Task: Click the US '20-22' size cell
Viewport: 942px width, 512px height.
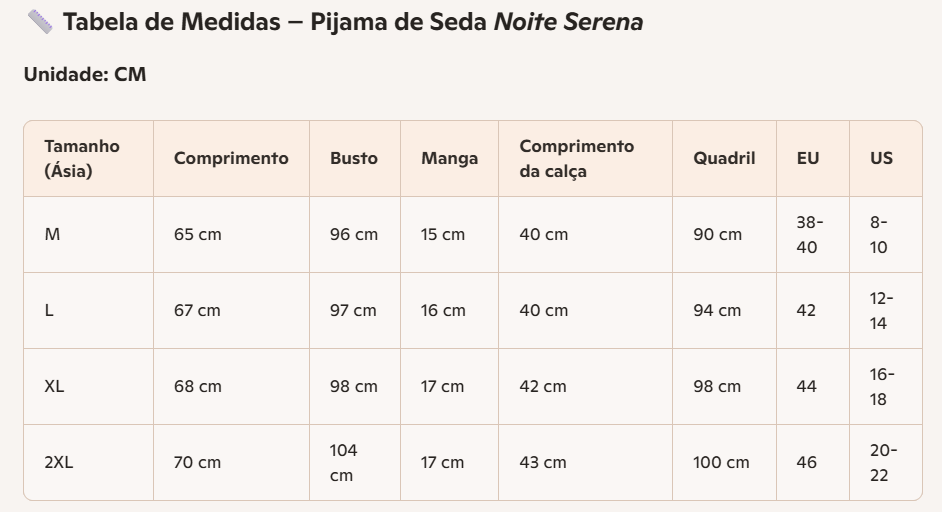Action: point(883,463)
